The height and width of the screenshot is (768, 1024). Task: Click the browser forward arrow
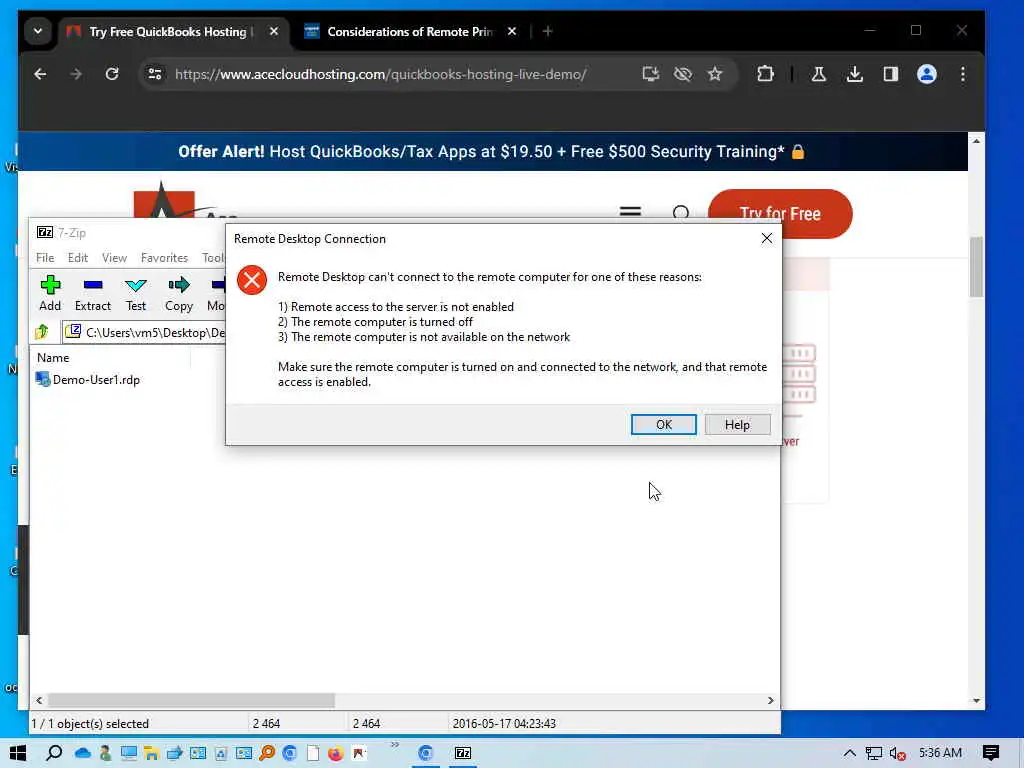point(76,74)
